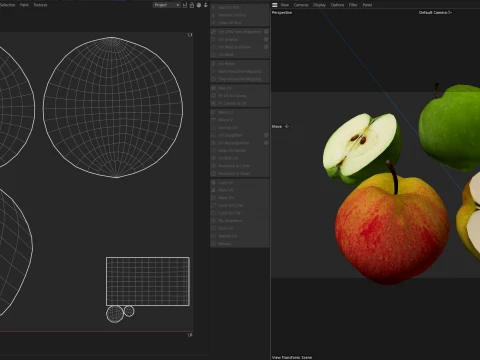This screenshot has height=360, width=480.
Task: Open the viewport Panel menu
Action: (367, 5)
